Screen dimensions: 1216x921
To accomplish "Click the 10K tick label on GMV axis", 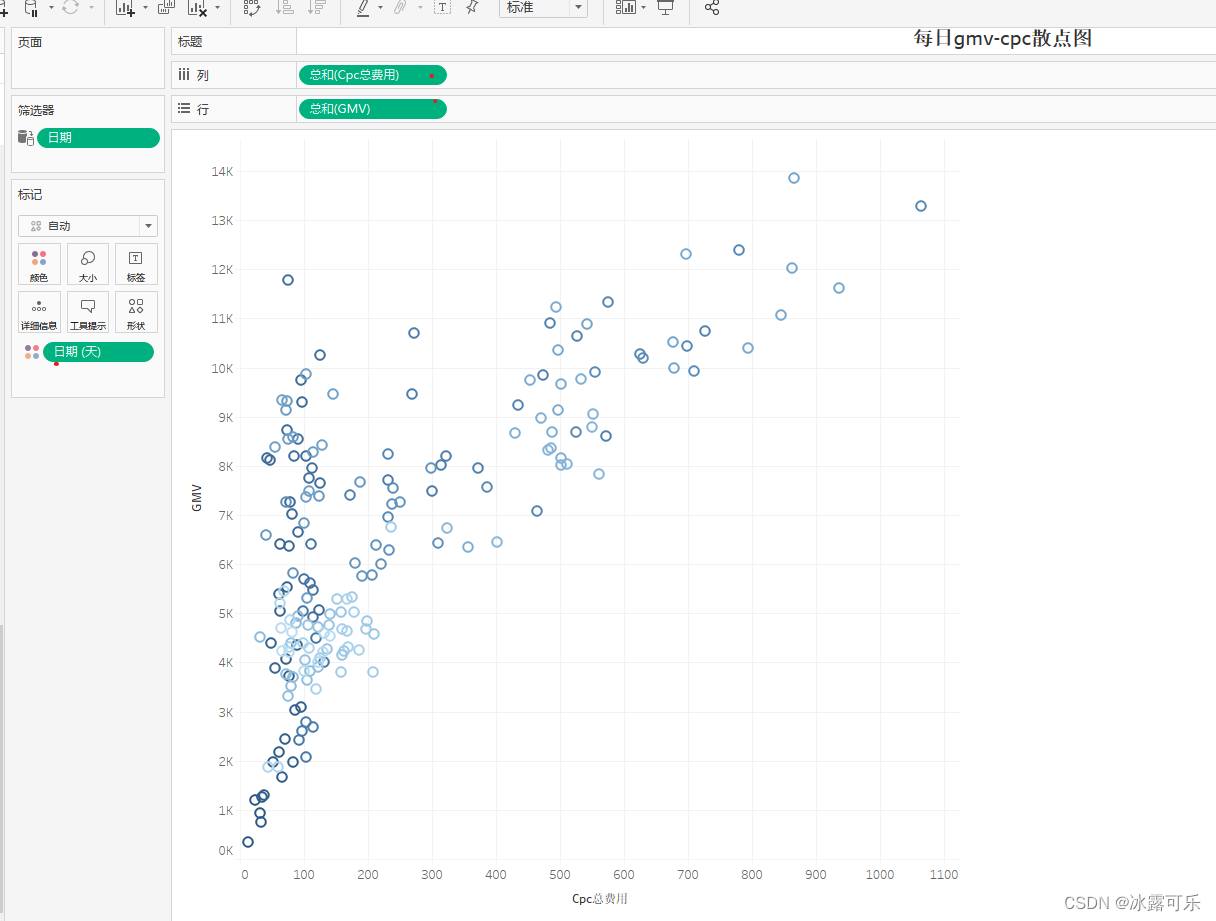I will click(222, 368).
